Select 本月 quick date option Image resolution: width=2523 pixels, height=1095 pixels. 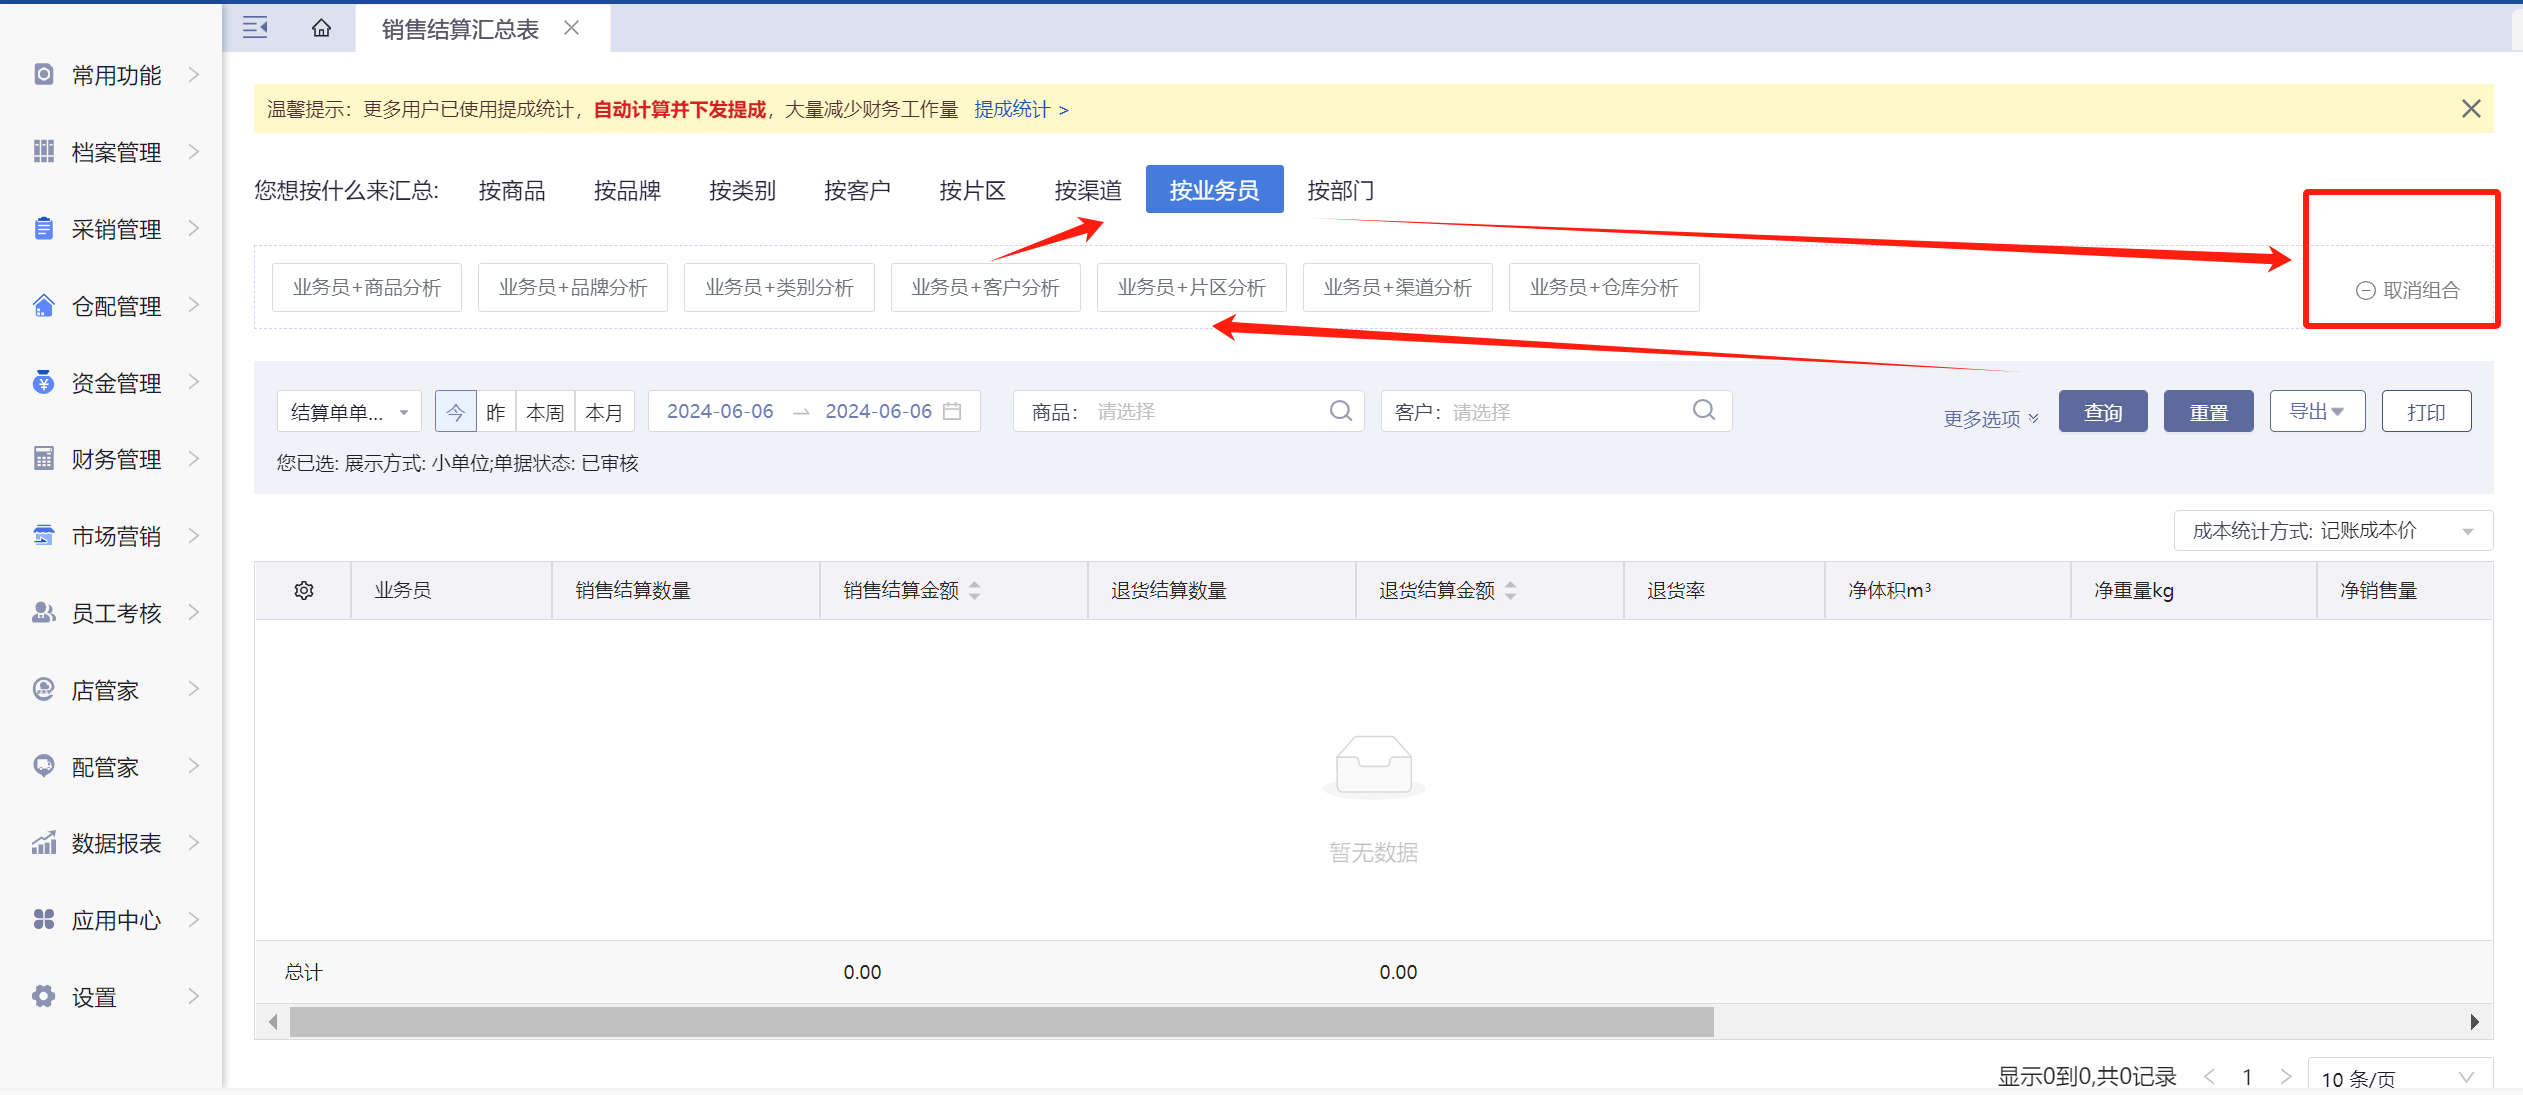point(604,412)
